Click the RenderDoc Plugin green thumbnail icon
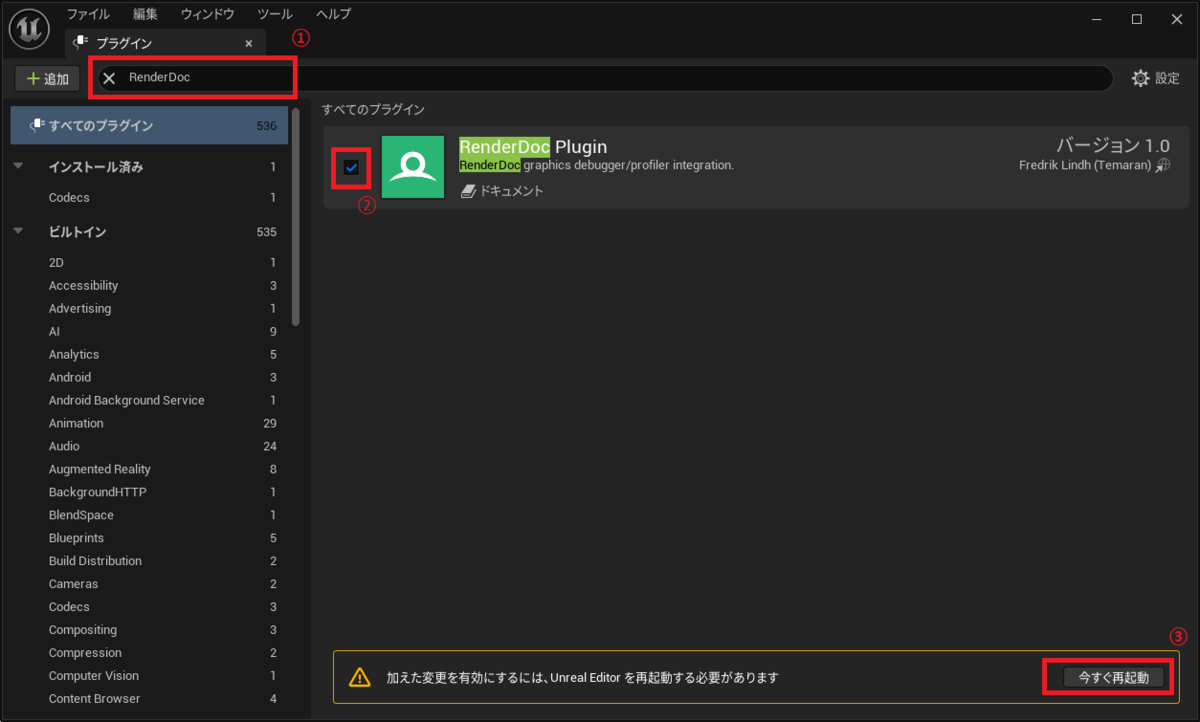This screenshot has width=1200, height=722. click(x=412, y=167)
